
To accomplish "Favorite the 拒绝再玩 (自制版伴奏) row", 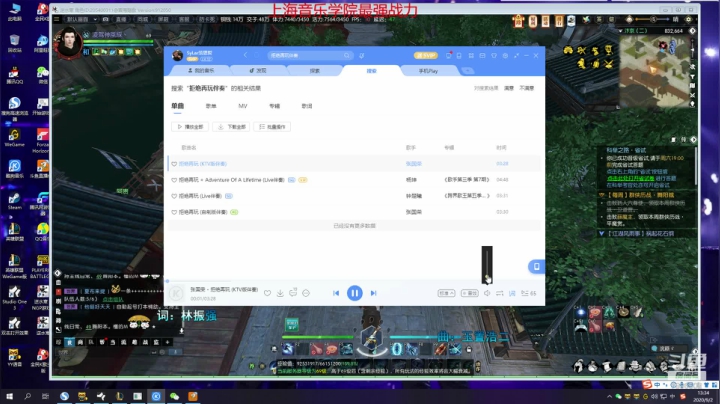I will [174, 212].
